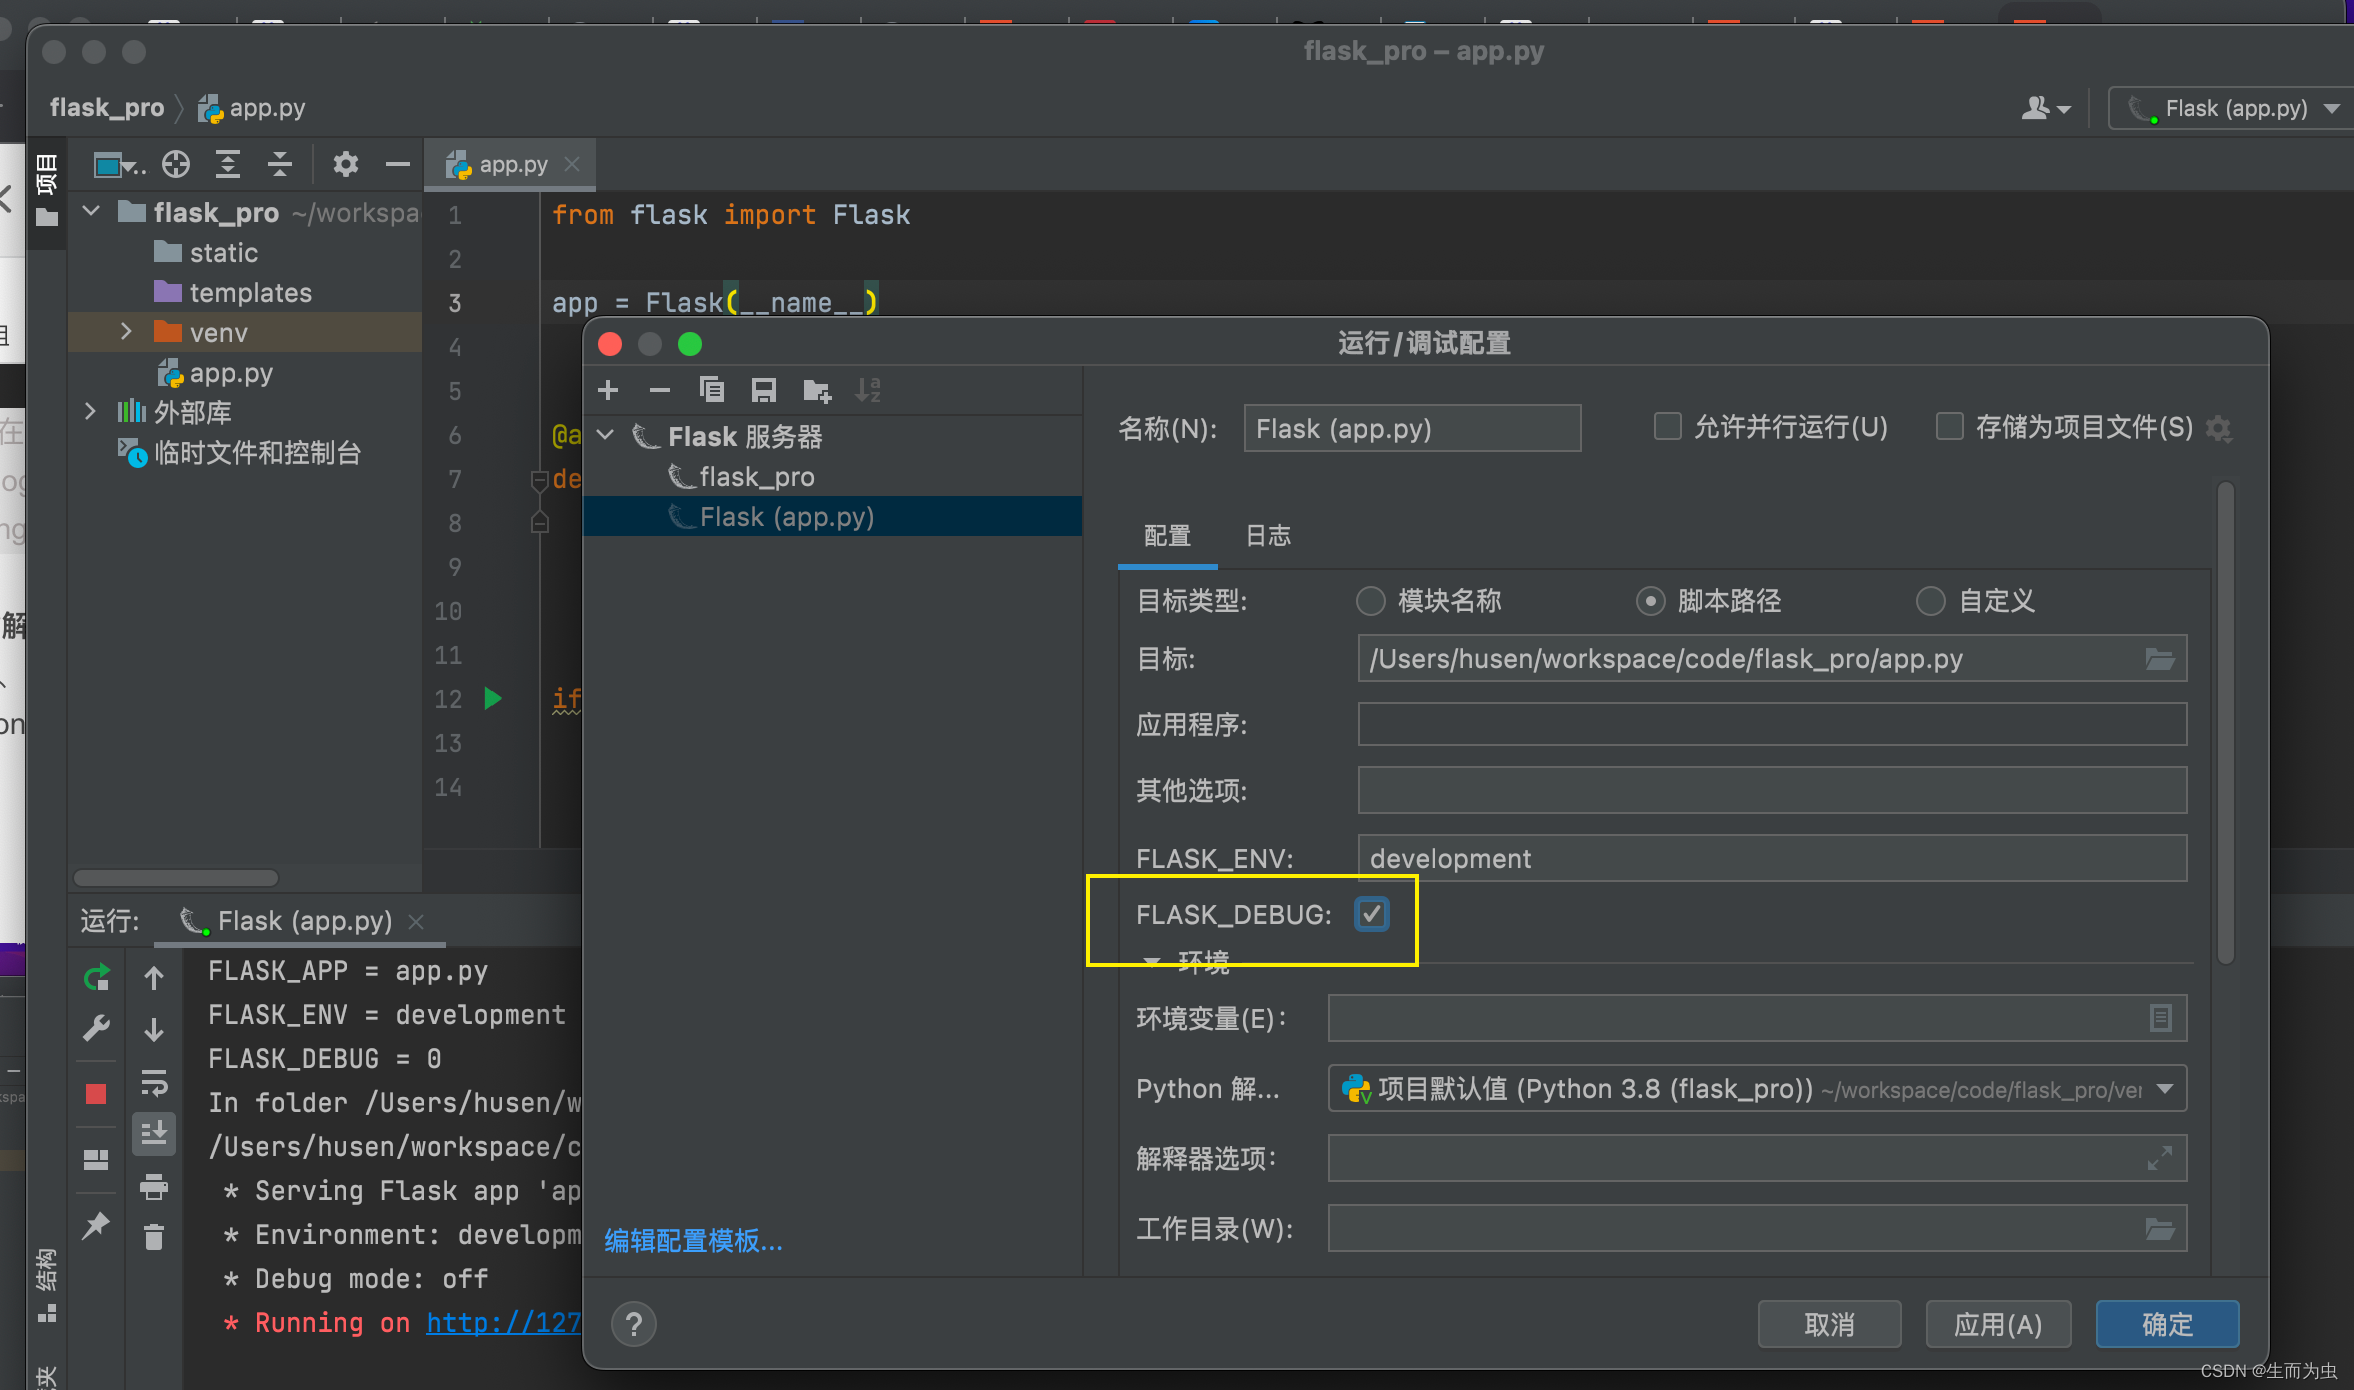Expand the venv folder in project tree
Viewport: 2354px width, 1390px height.
[x=126, y=332]
